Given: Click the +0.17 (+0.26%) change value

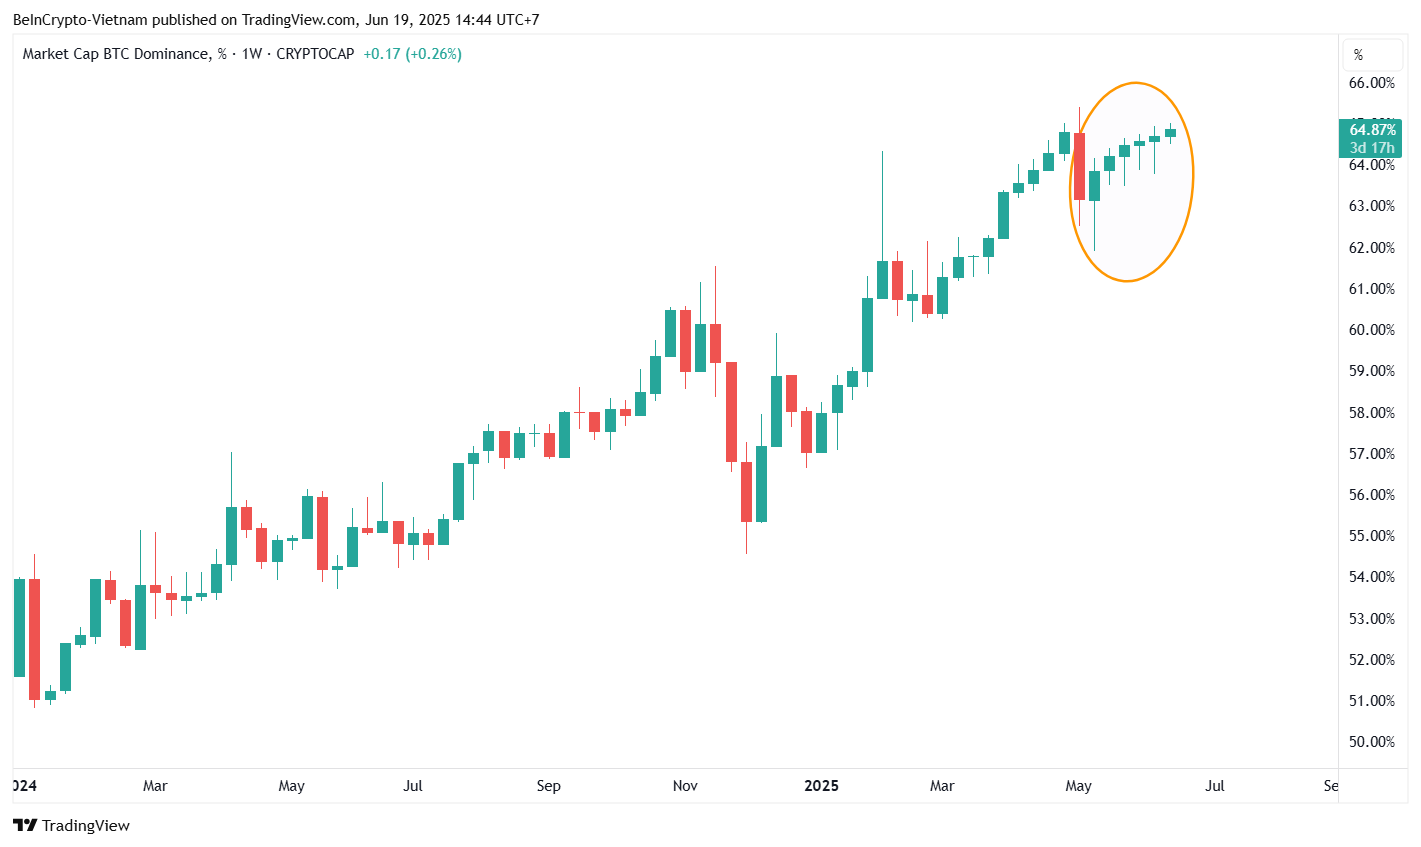Looking at the screenshot, I should click(x=412, y=54).
